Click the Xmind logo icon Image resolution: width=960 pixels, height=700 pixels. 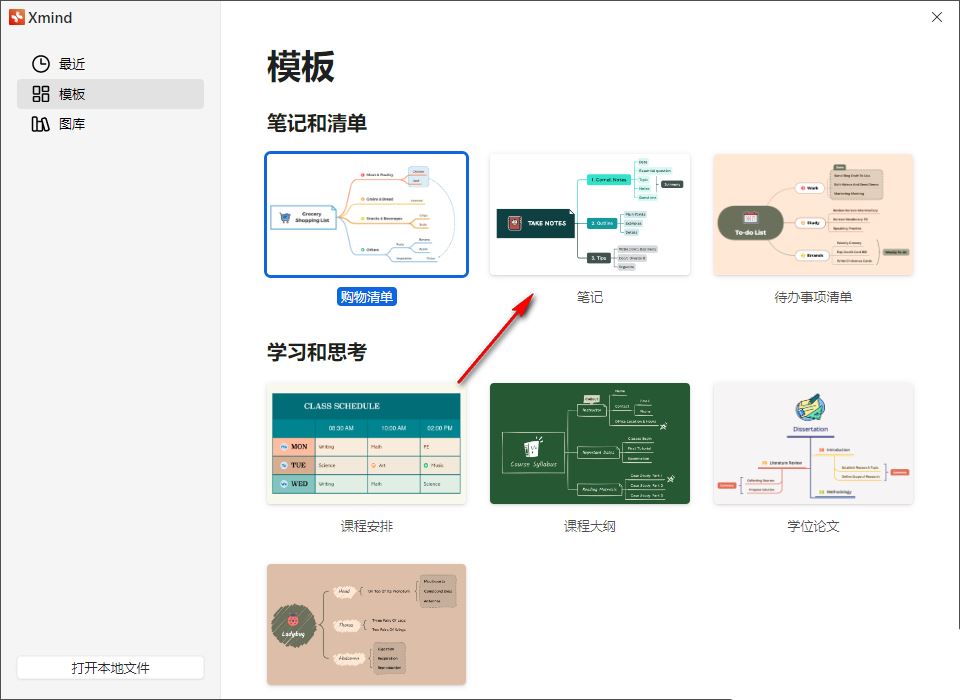17,17
